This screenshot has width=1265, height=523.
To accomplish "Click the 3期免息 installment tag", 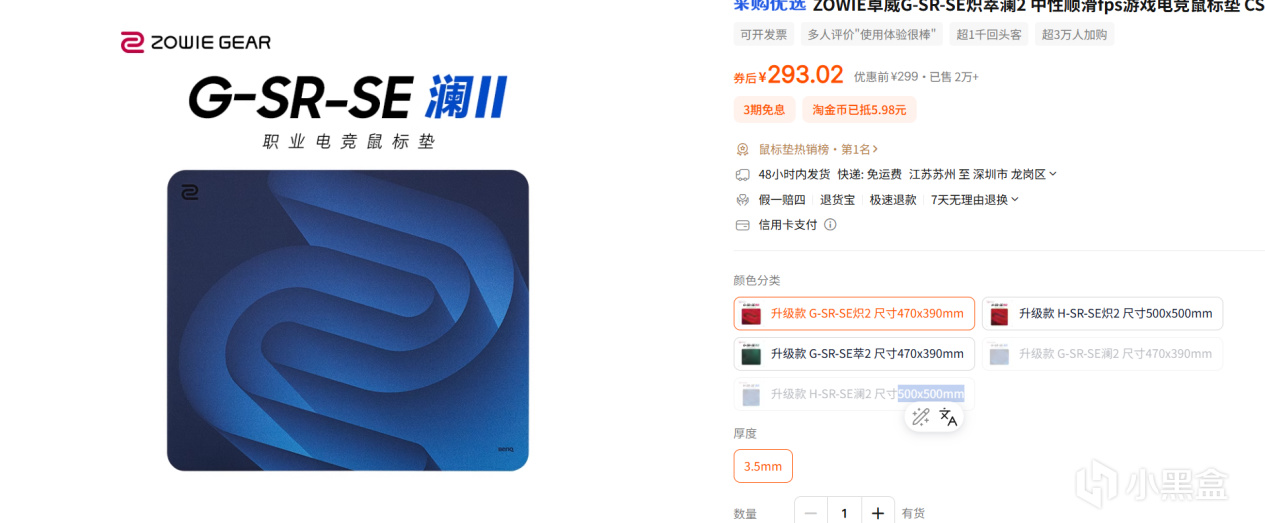I will pyautogui.click(x=764, y=110).
